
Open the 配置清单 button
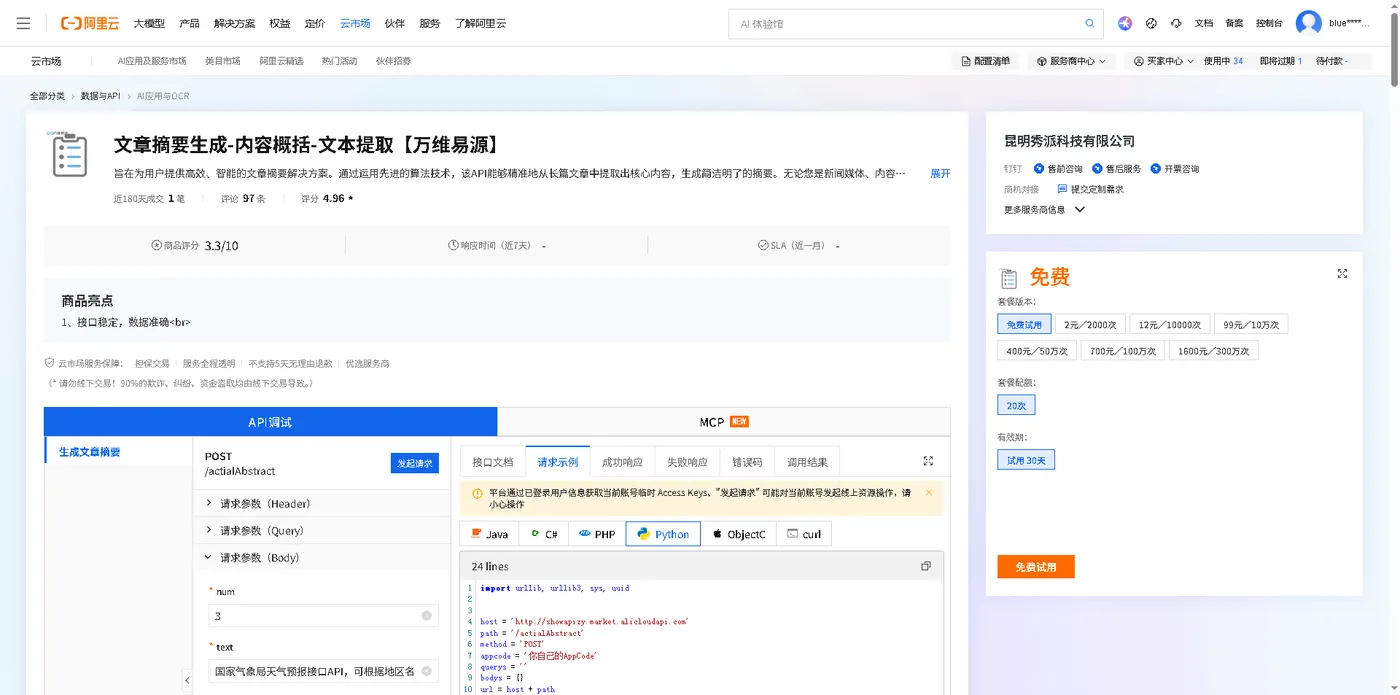click(x=985, y=61)
